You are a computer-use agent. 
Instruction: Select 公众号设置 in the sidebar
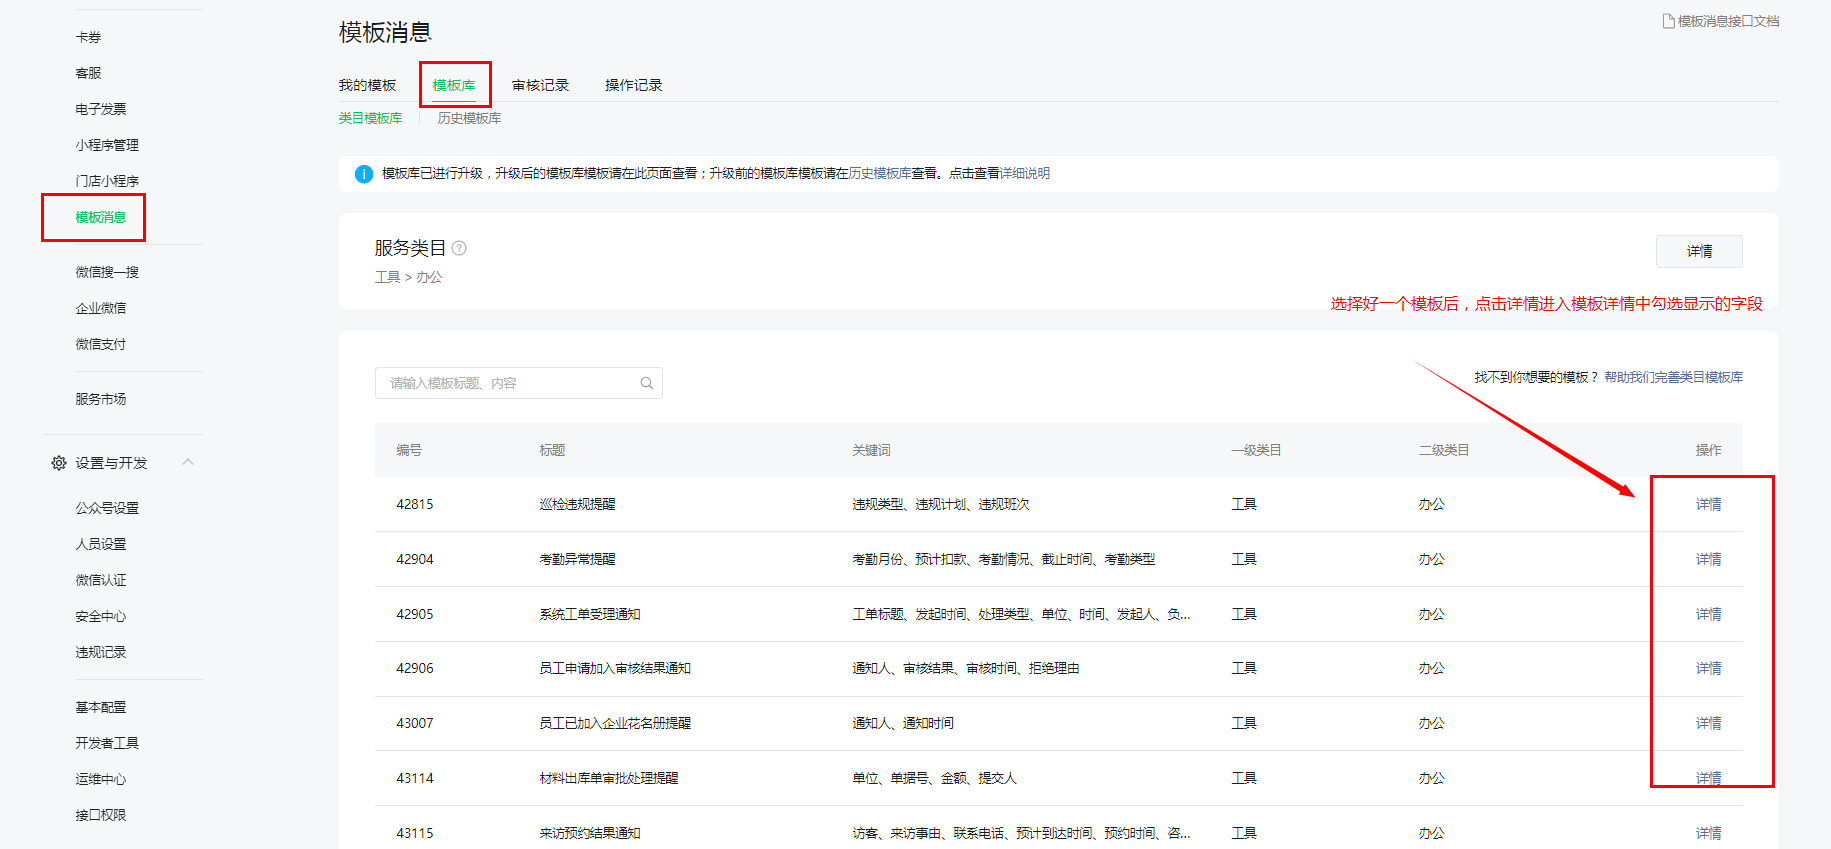(x=107, y=508)
